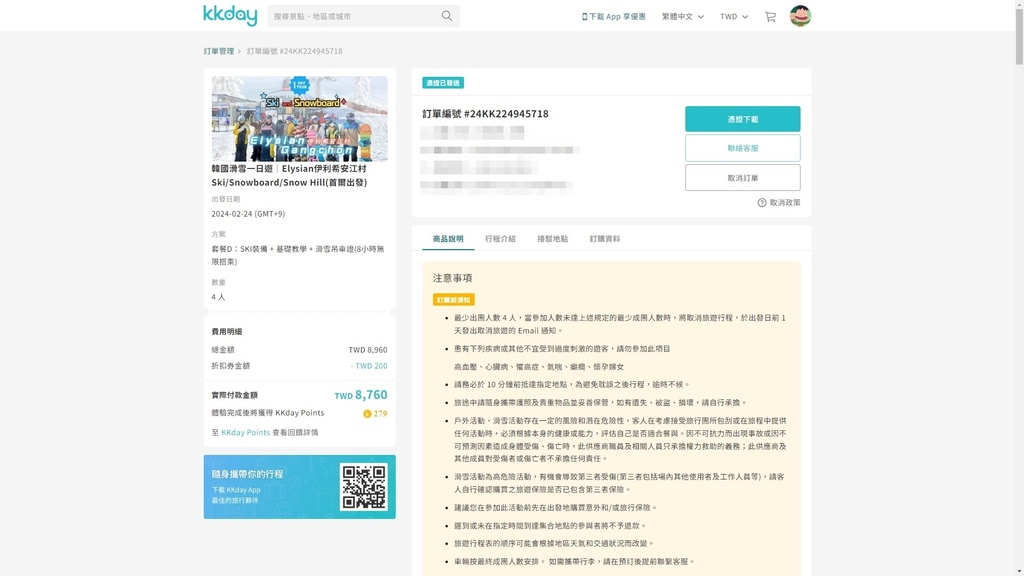The height and width of the screenshot is (576, 1024).
Task: Click the 訂購前須知 label
Action: (x=453, y=300)
